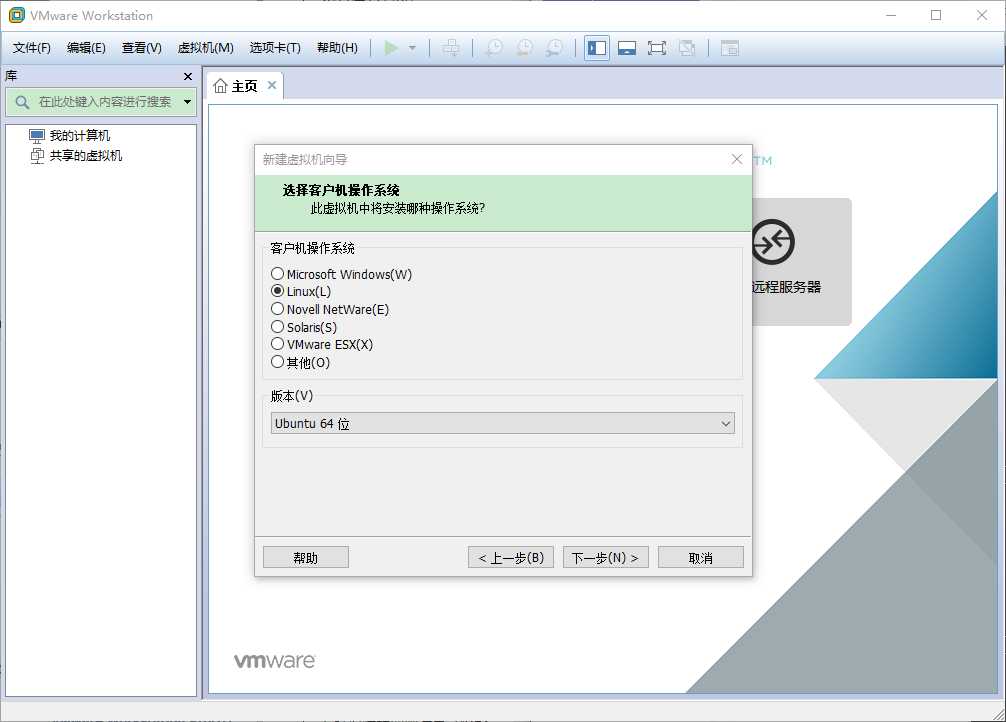Select 我的计算机 in the library tree
Screen dimensions: 1006x722
coord(70,135)
